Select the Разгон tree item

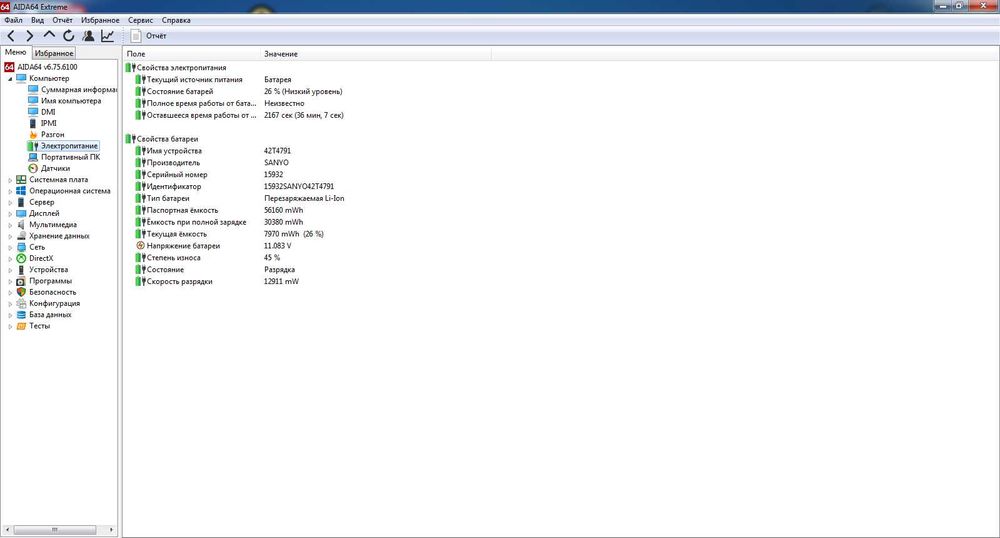pos(52,135)
